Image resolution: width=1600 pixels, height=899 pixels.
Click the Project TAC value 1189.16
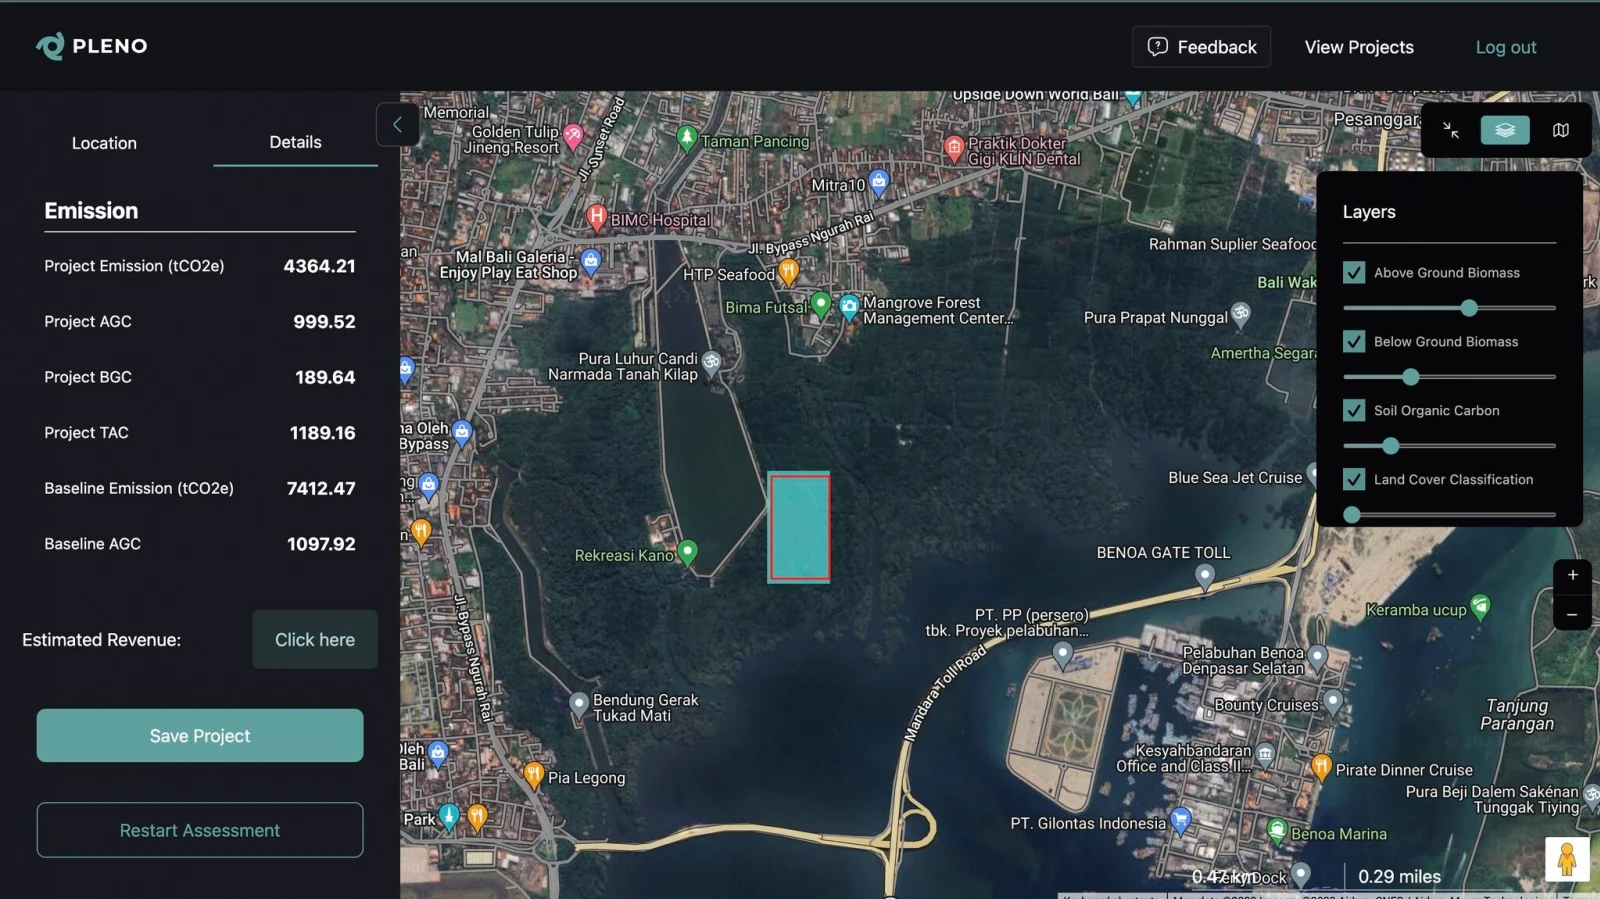[x=322, y=433]
